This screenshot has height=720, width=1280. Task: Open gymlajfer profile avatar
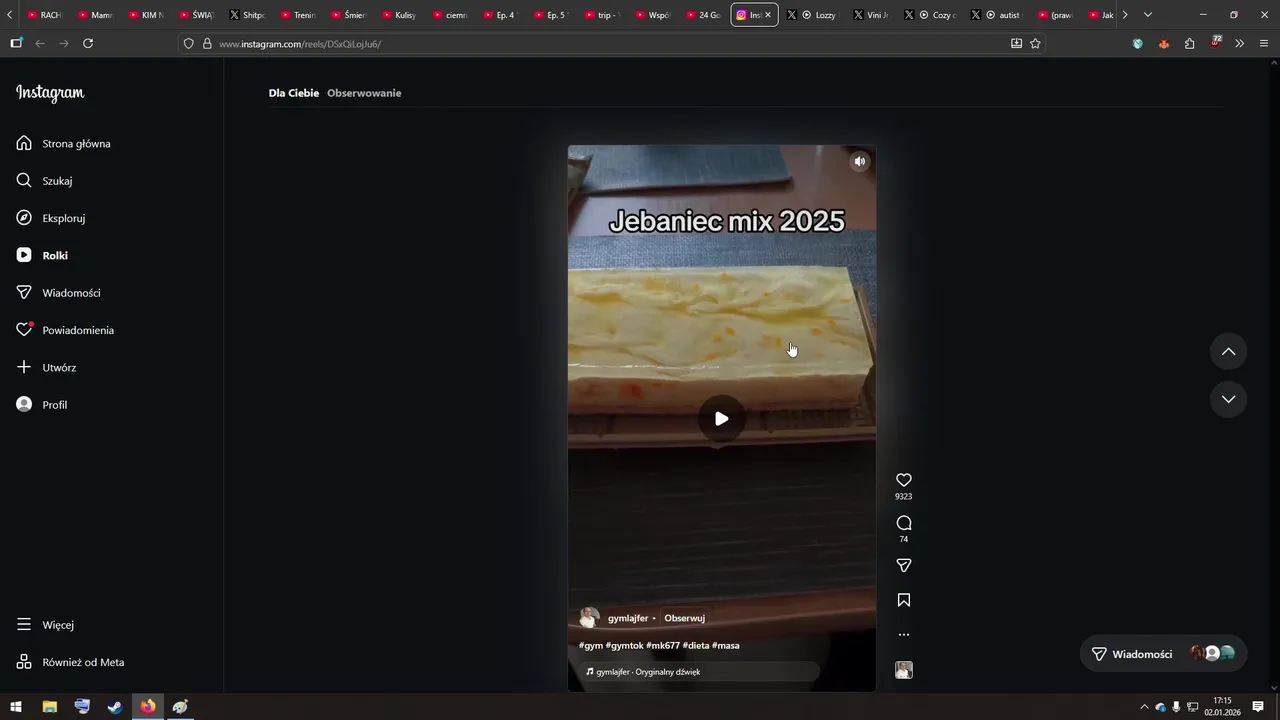[x=590, y=618]
